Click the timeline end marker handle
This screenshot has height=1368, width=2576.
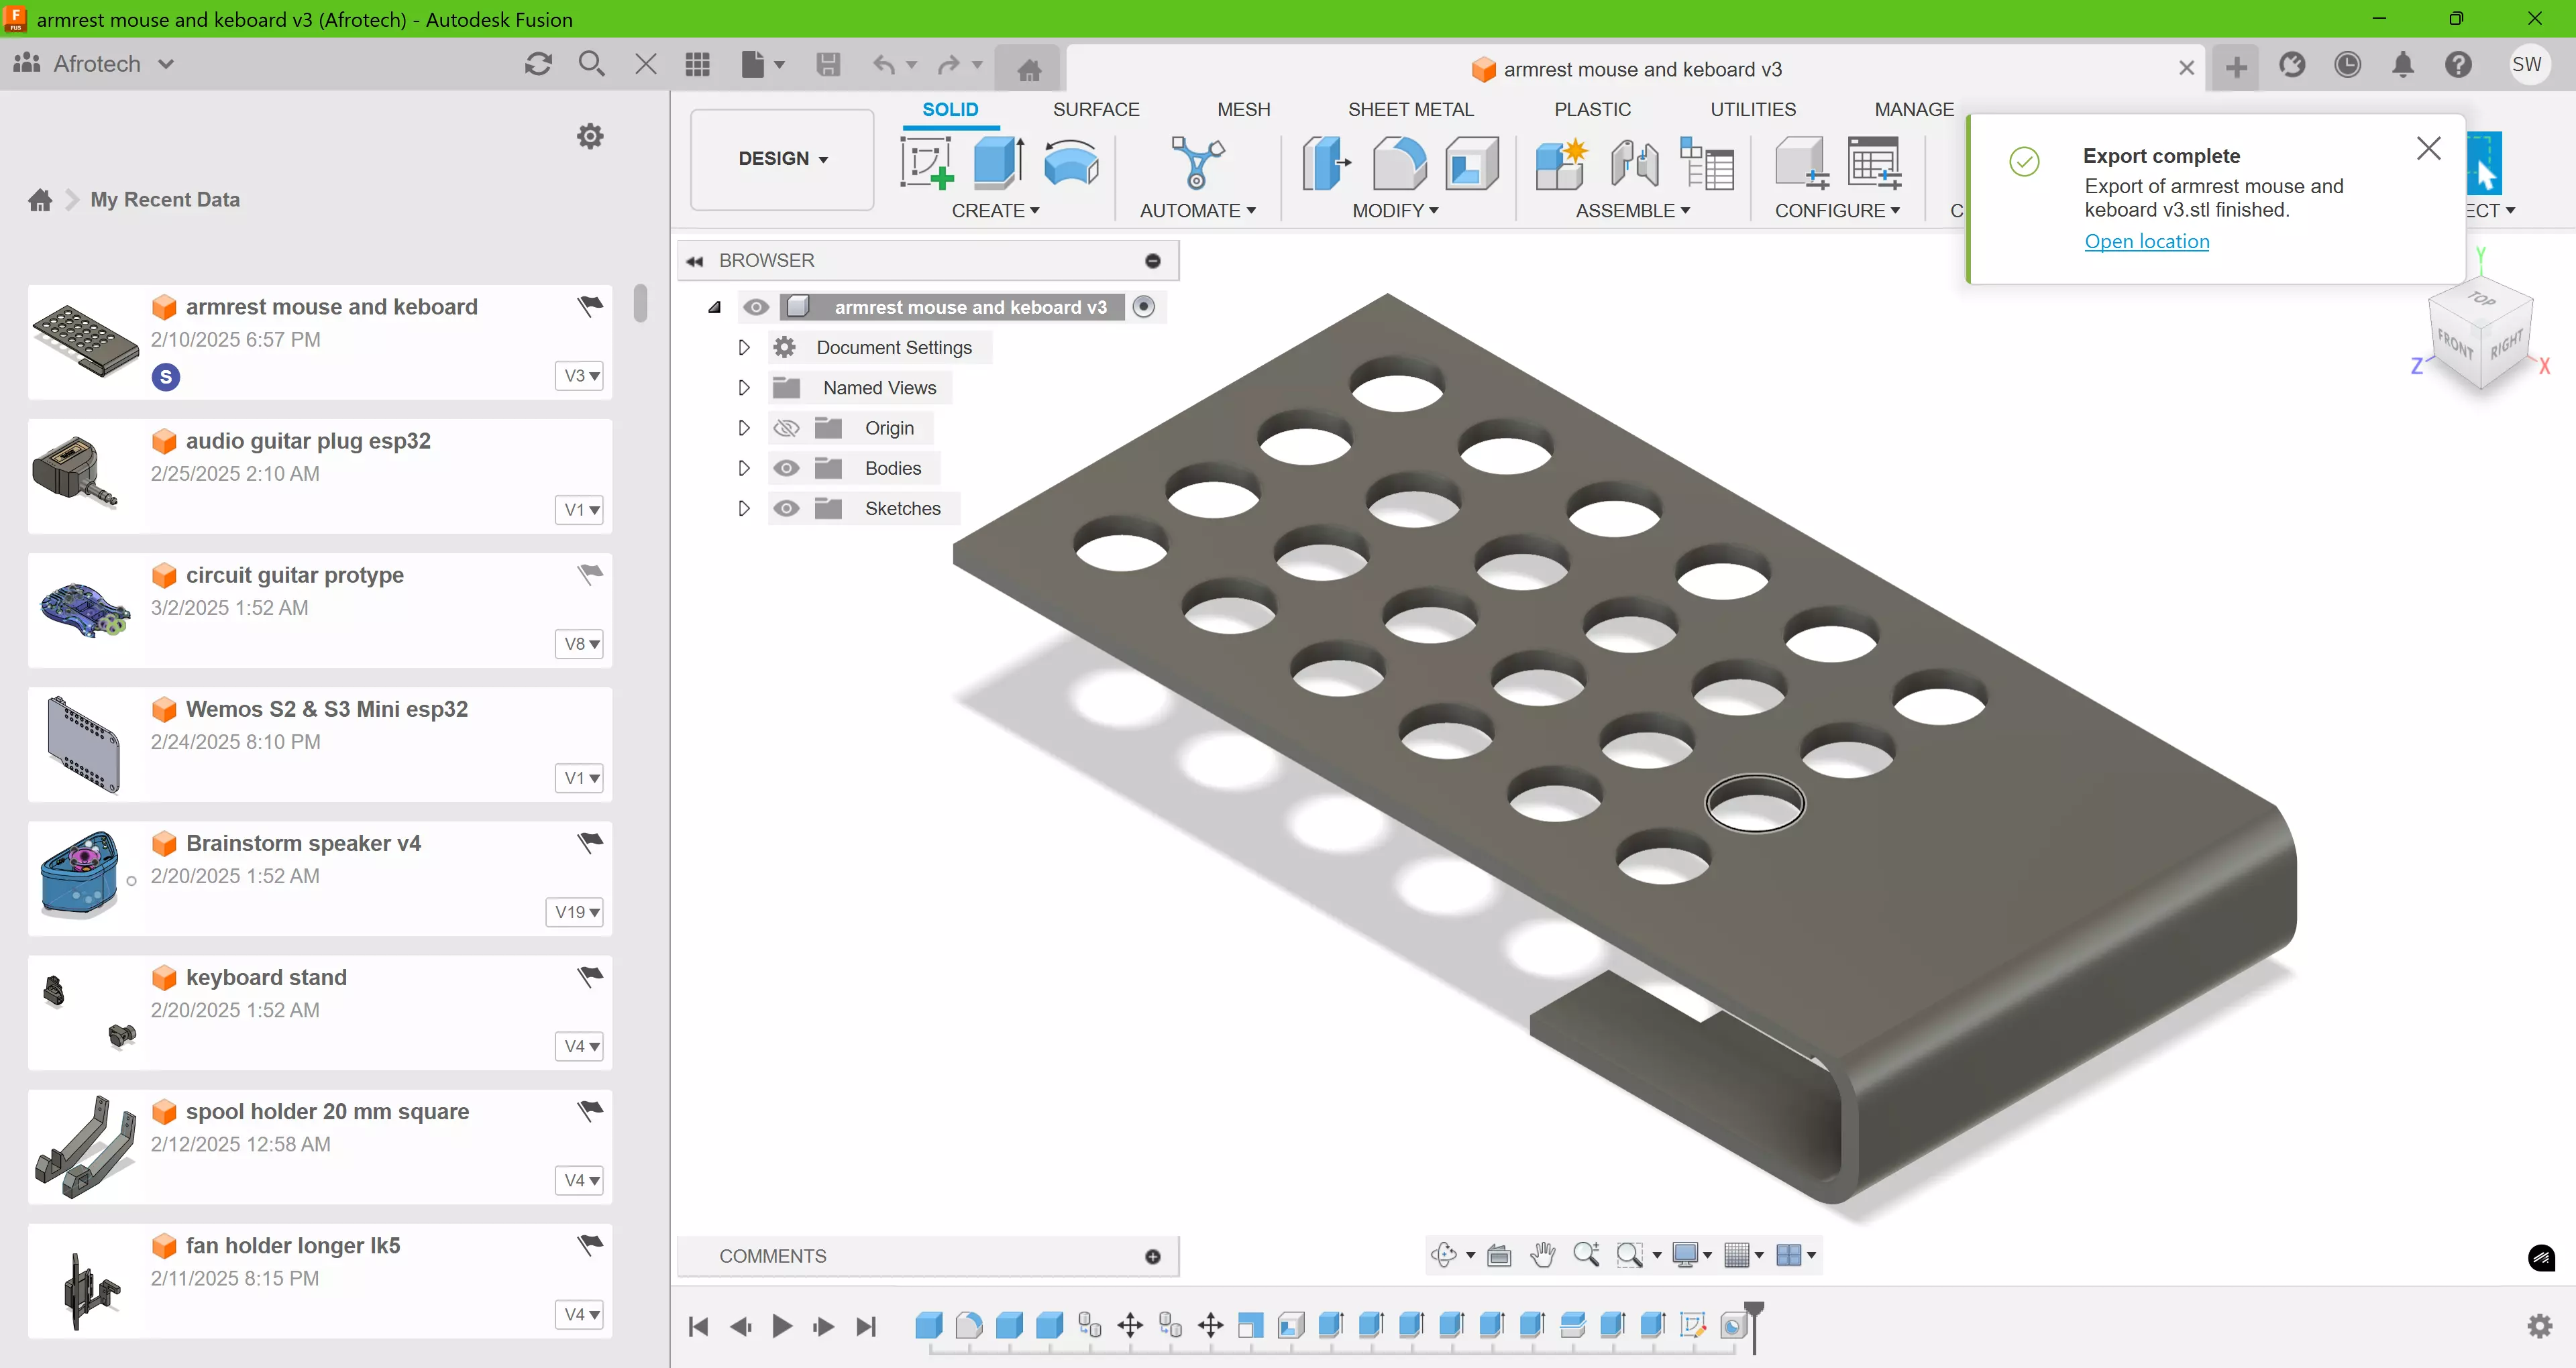click(x=1754, y=1309)
